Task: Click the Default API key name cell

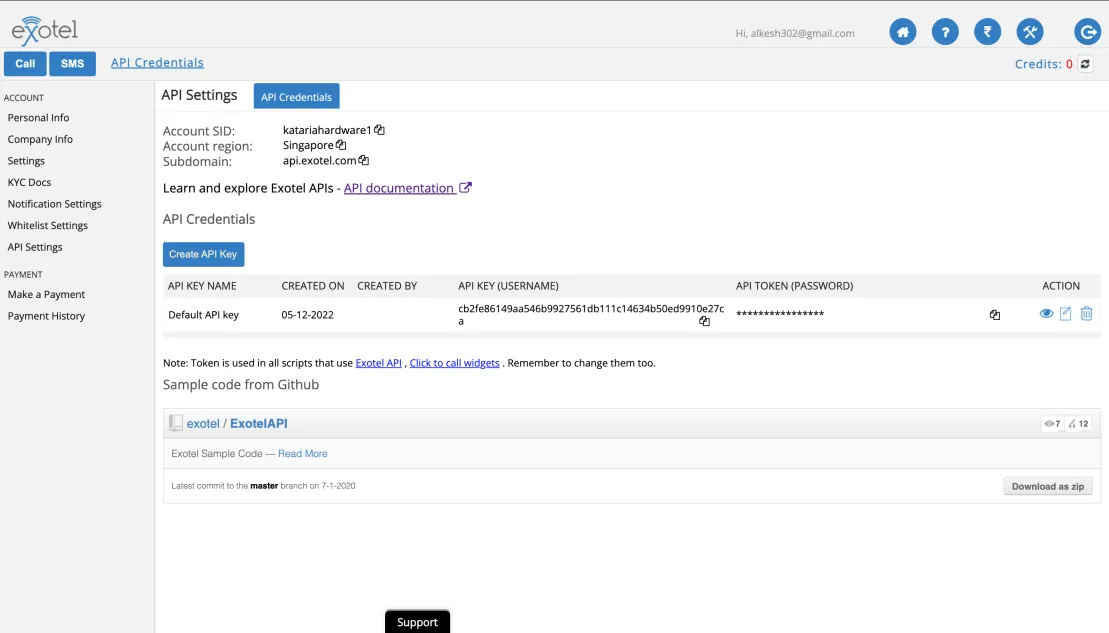Action: click(204, 315)
